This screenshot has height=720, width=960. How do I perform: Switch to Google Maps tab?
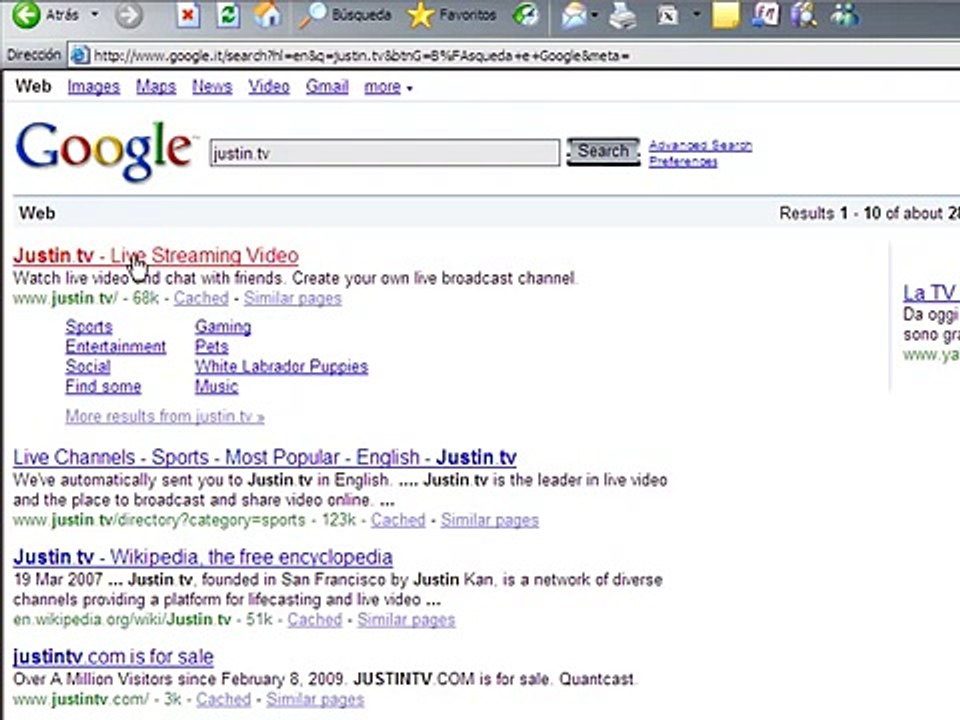coord(156,87)
